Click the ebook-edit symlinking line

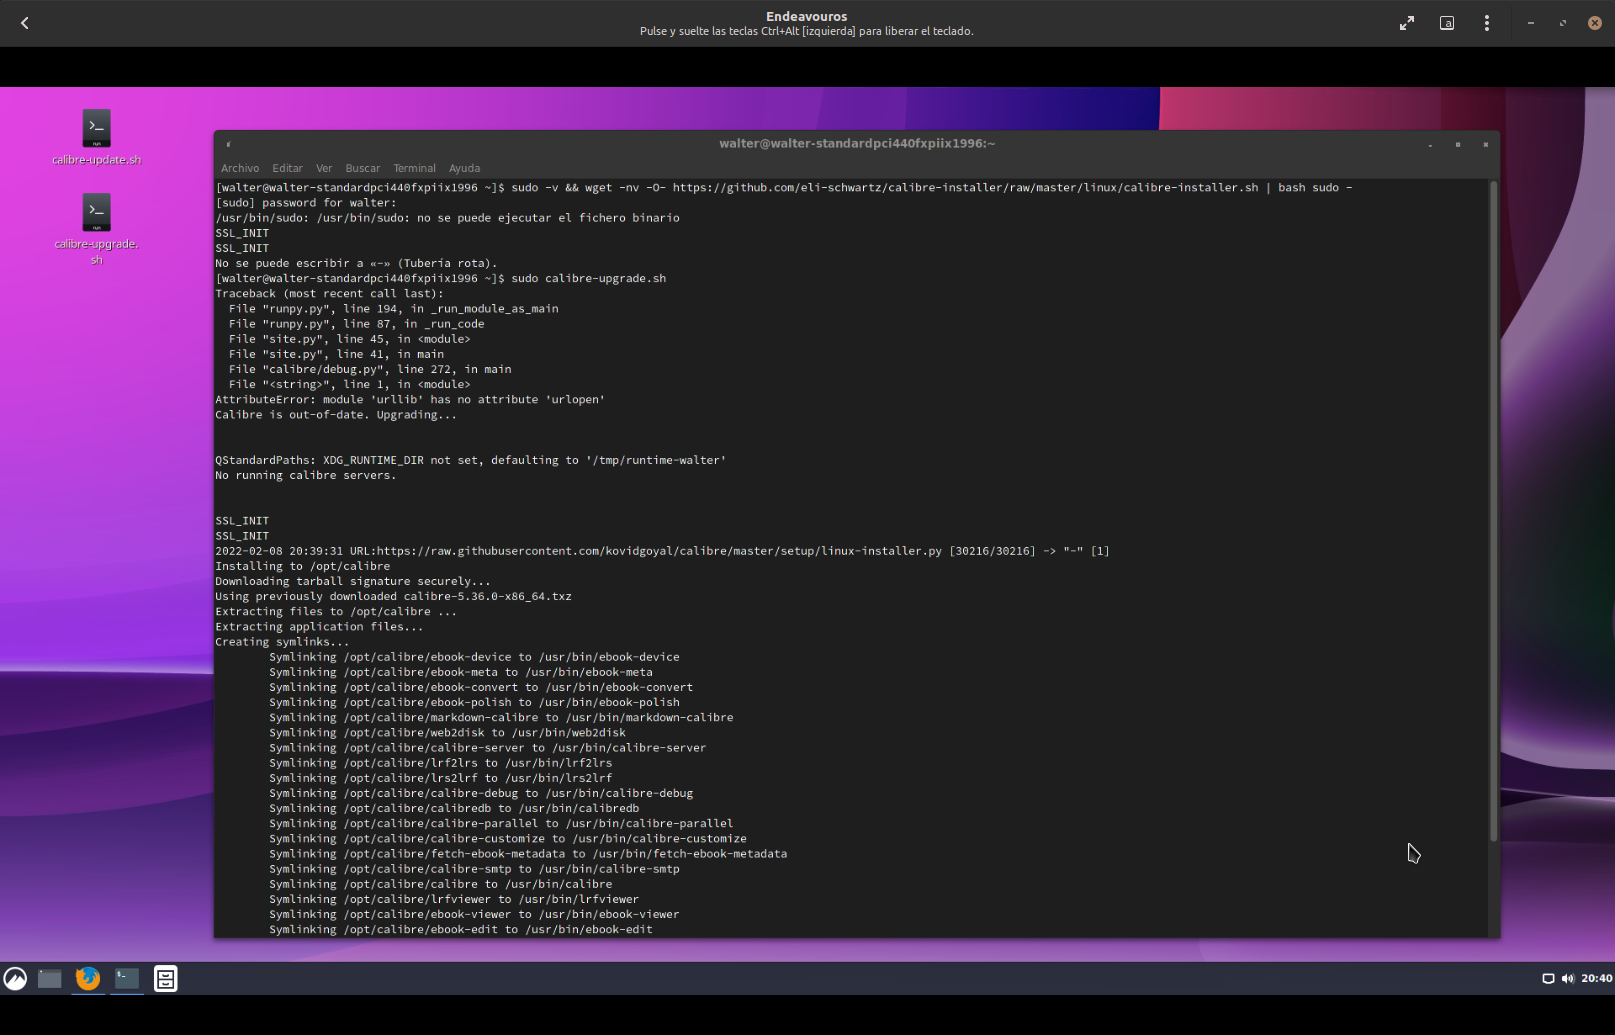pos(461,930)
